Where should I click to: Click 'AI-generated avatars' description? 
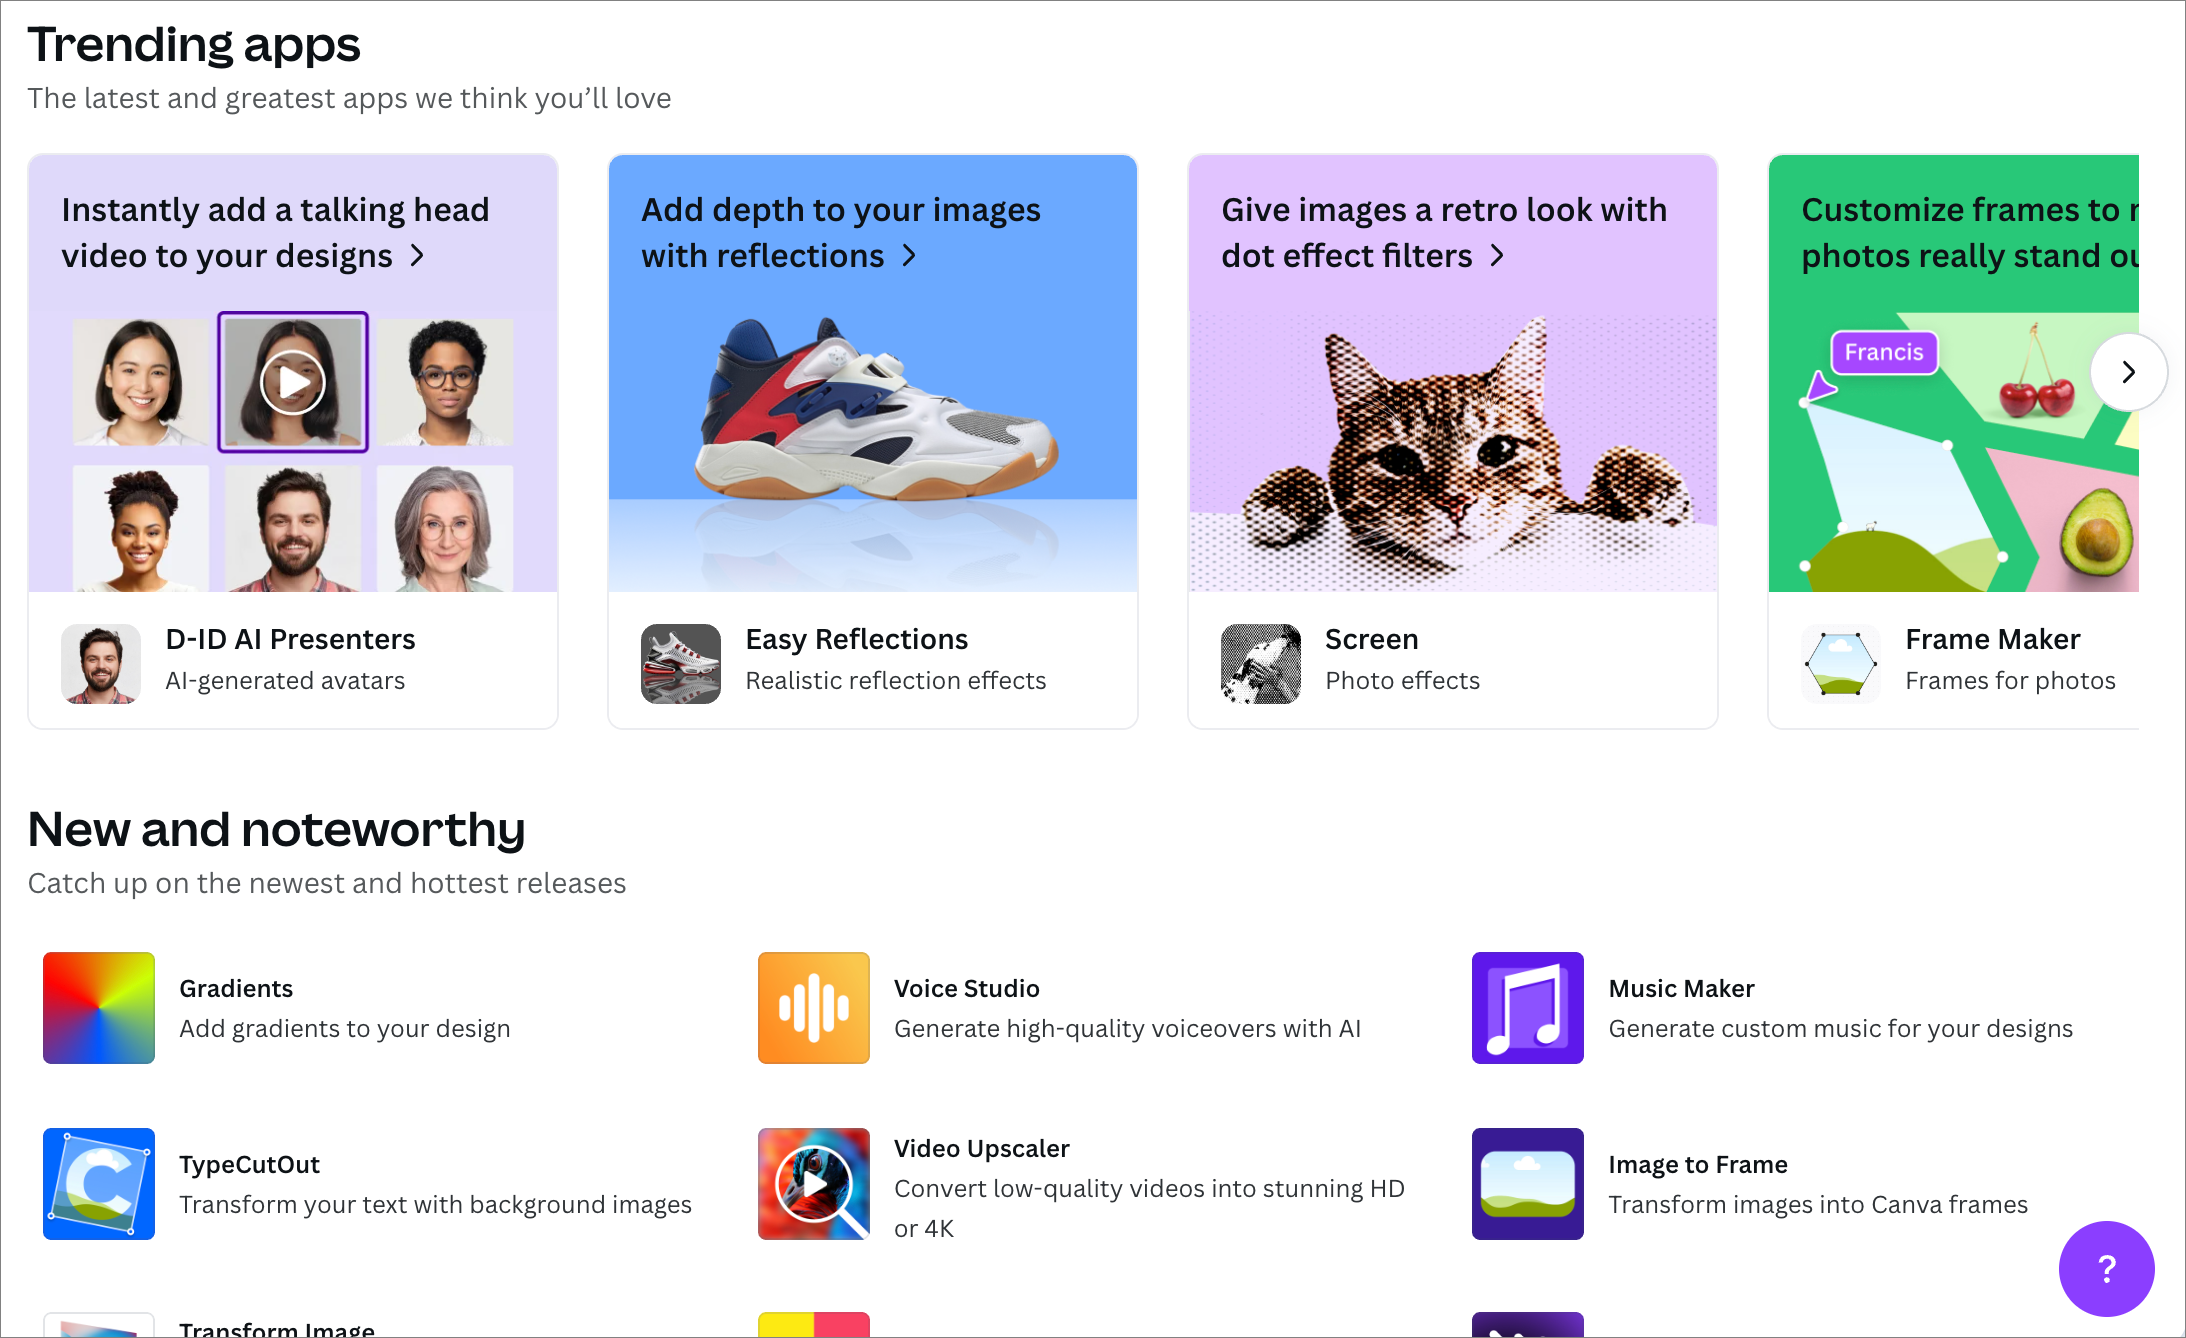point(285,681)
